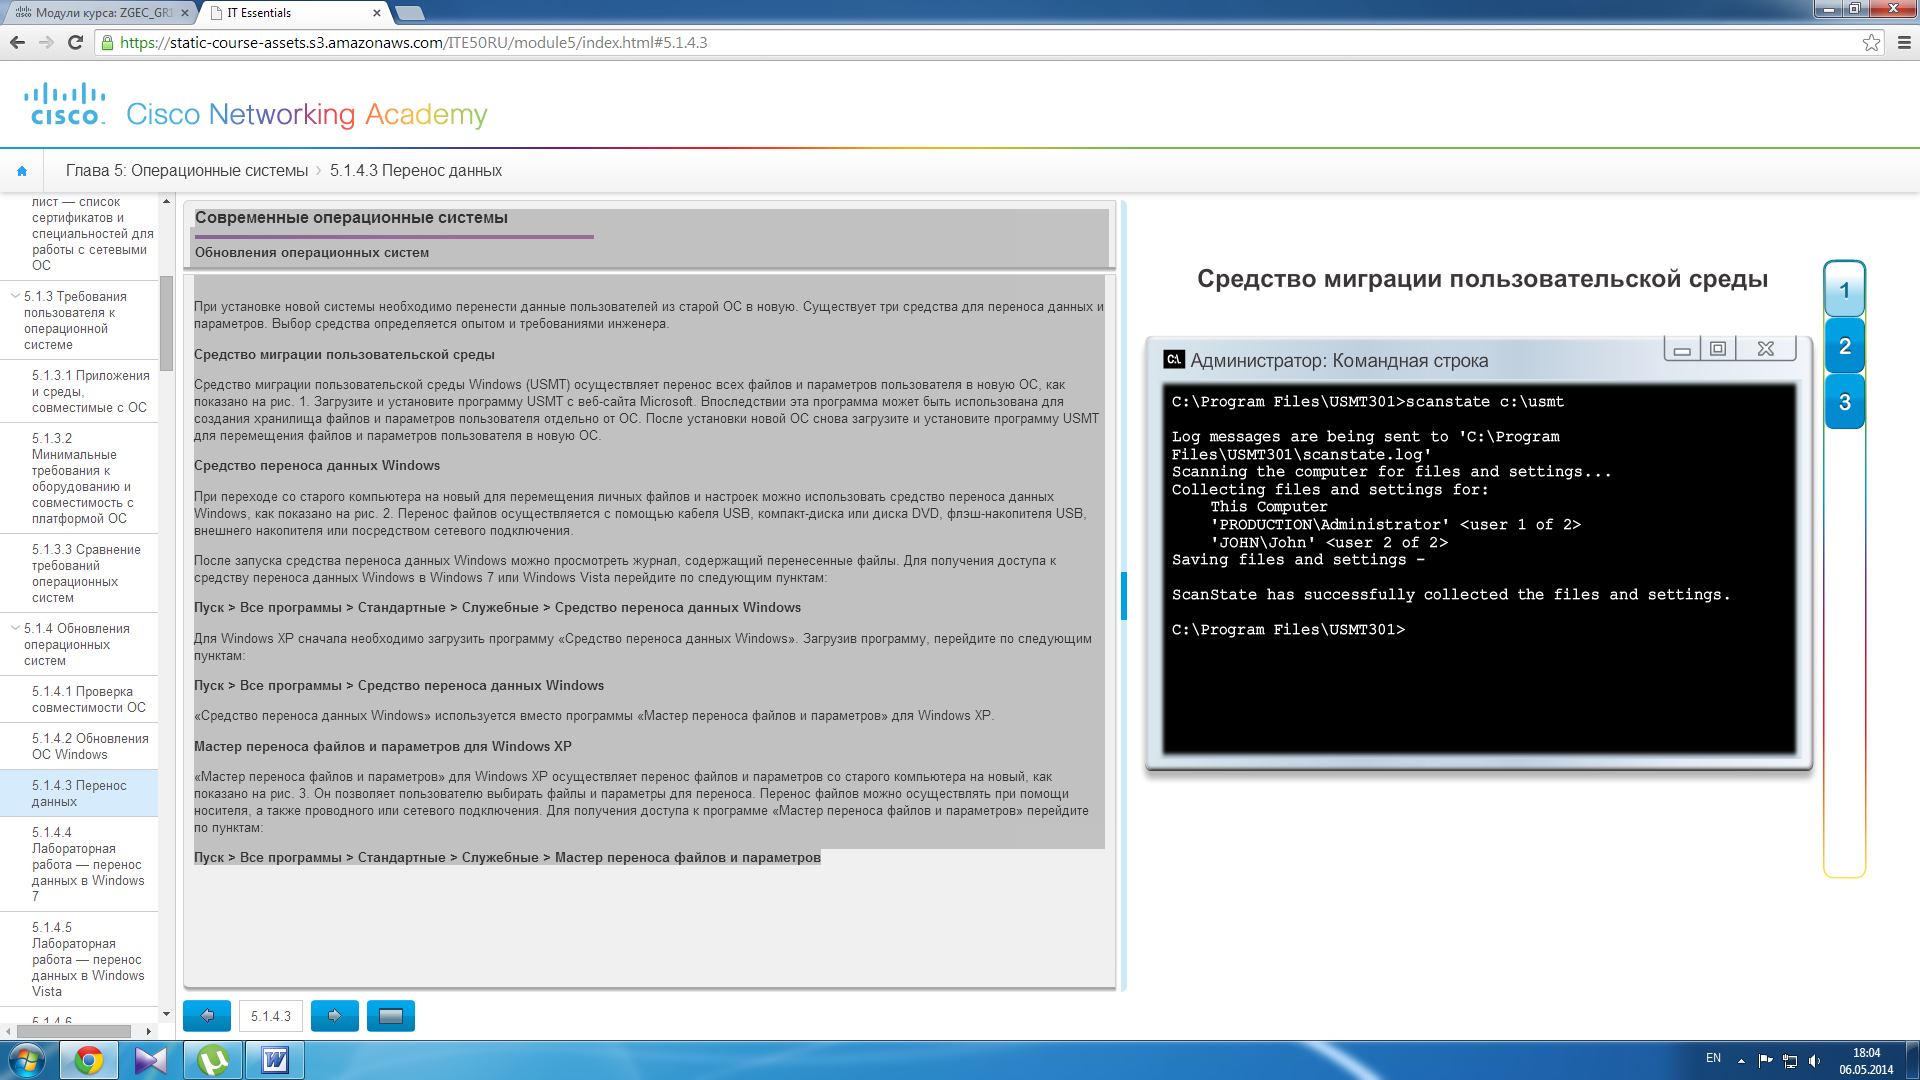This screenshot has height=1080, width=1920.
Task: Click the Show desktop button
Action: tap(1912, 1060)
